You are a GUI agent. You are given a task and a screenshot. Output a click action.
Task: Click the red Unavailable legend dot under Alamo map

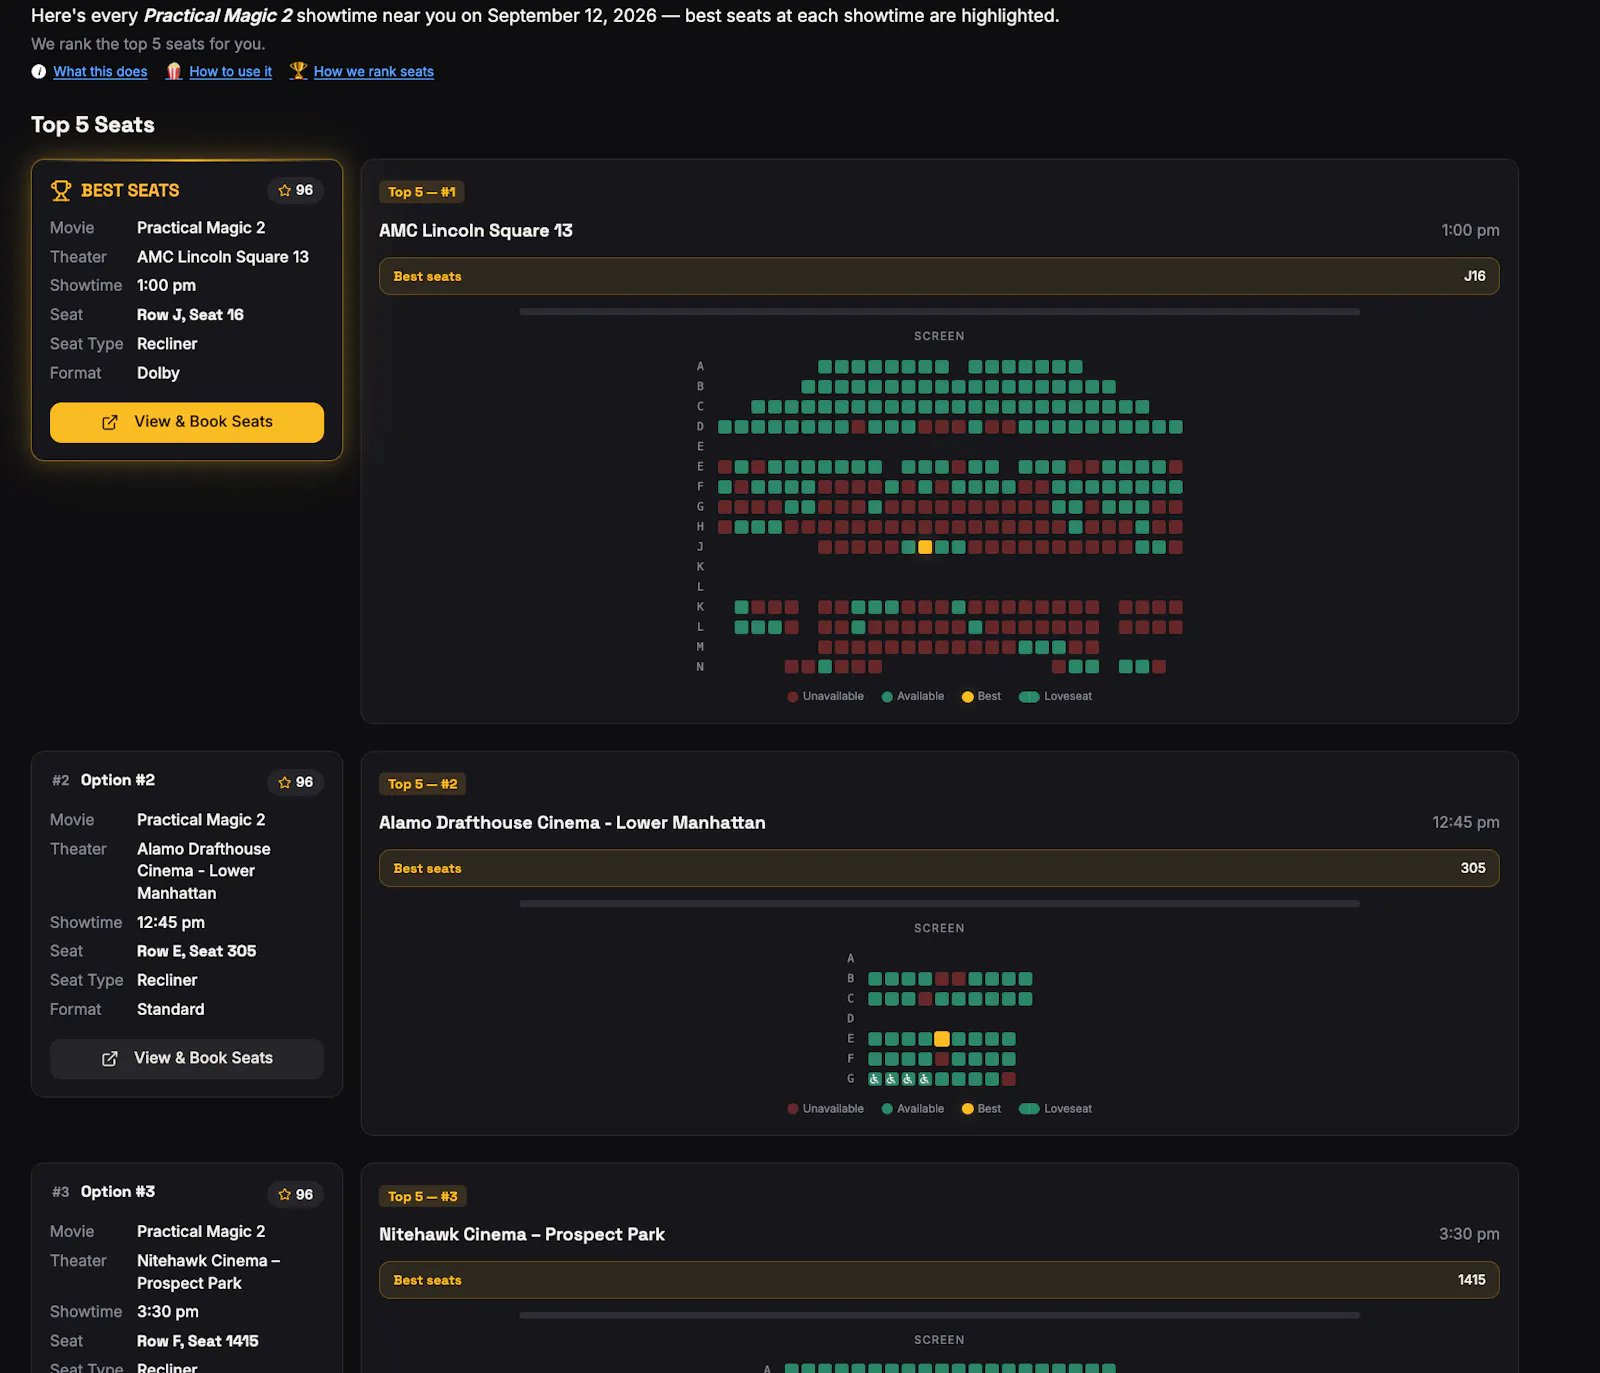click(x=793, y=1109)
